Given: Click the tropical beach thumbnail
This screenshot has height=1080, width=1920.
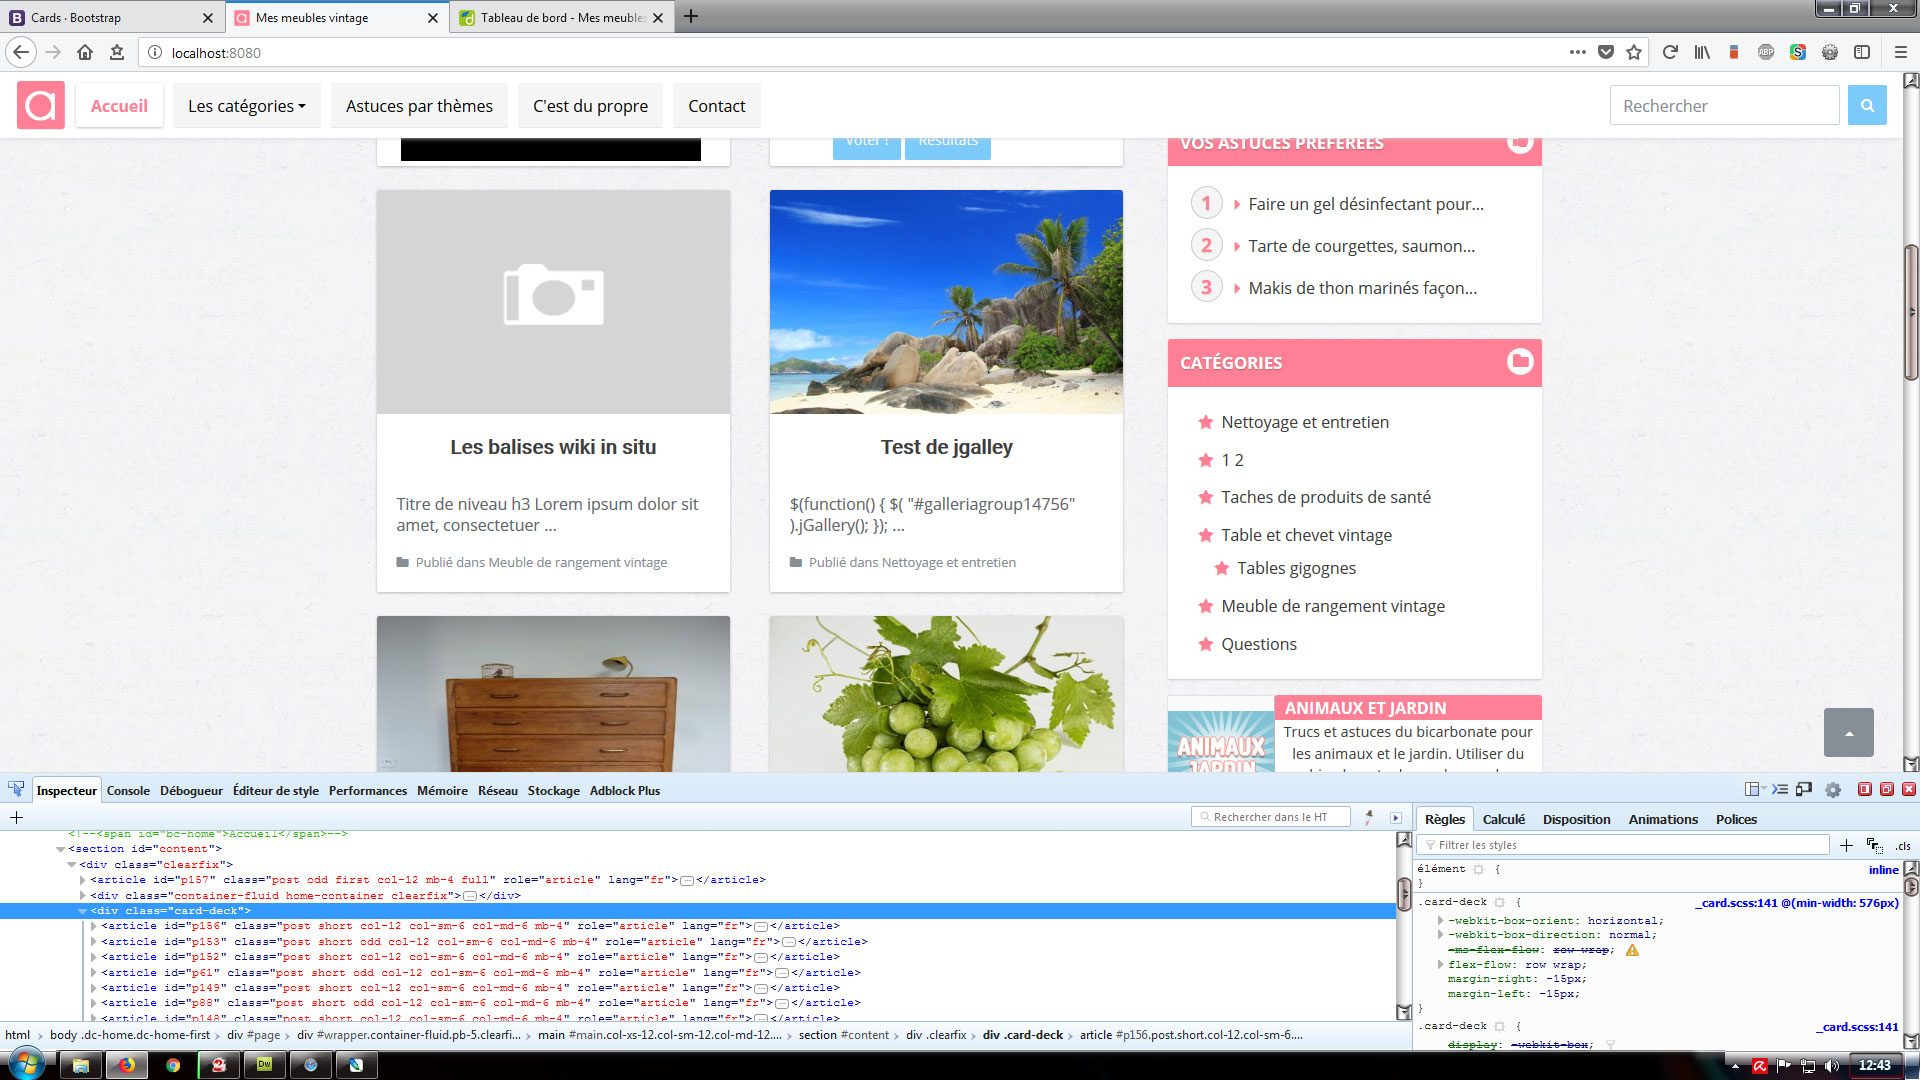Looking at the screenshot, I should pyautogui.click(x=946, y=302).
